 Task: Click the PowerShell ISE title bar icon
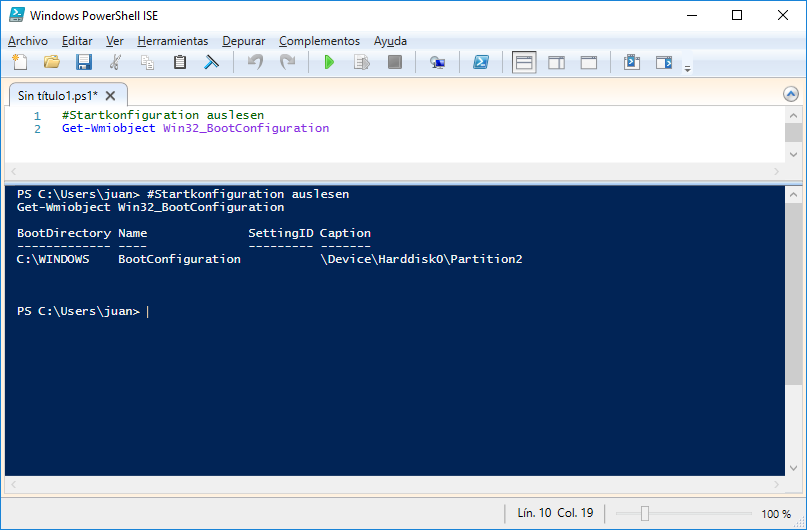tap(16, 15)
